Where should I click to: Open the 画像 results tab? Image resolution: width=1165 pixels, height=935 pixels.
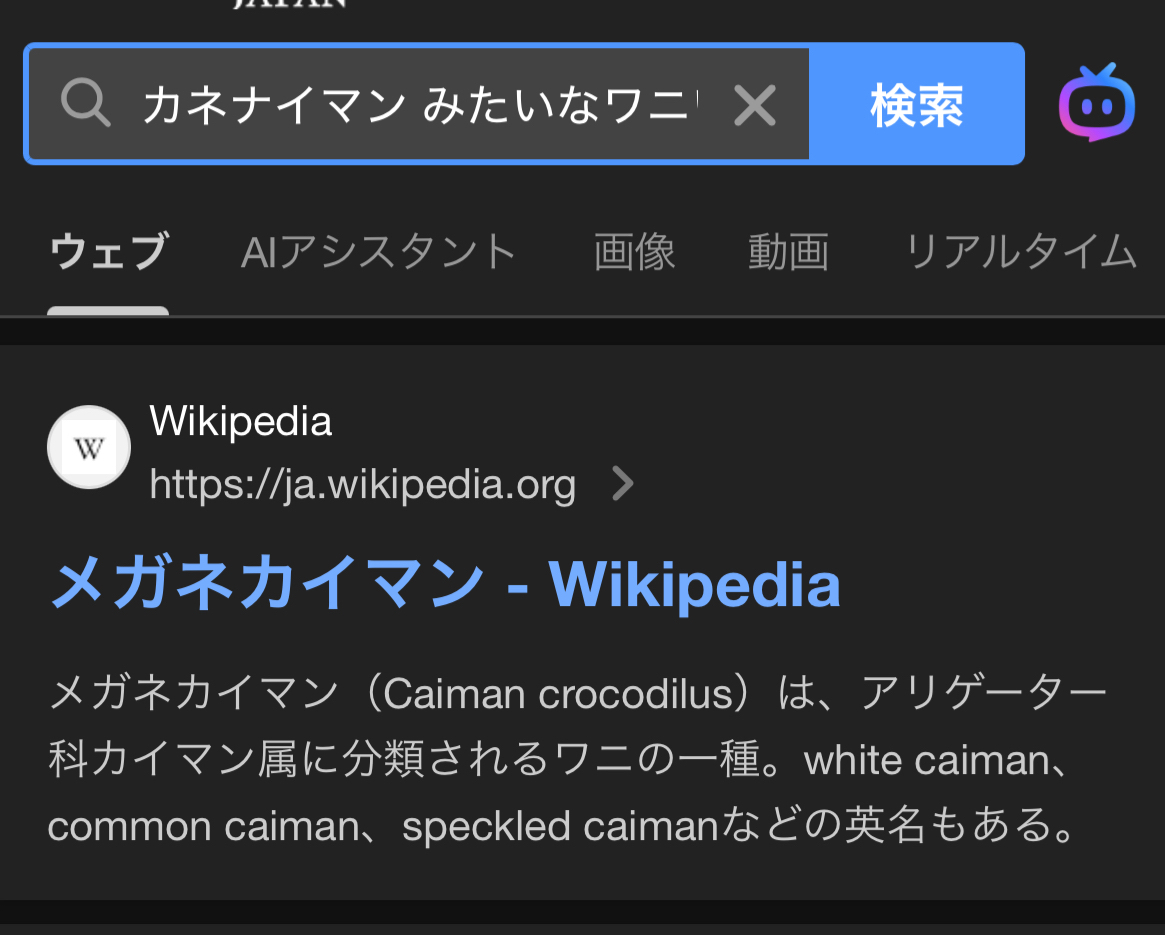coord(634,252)
